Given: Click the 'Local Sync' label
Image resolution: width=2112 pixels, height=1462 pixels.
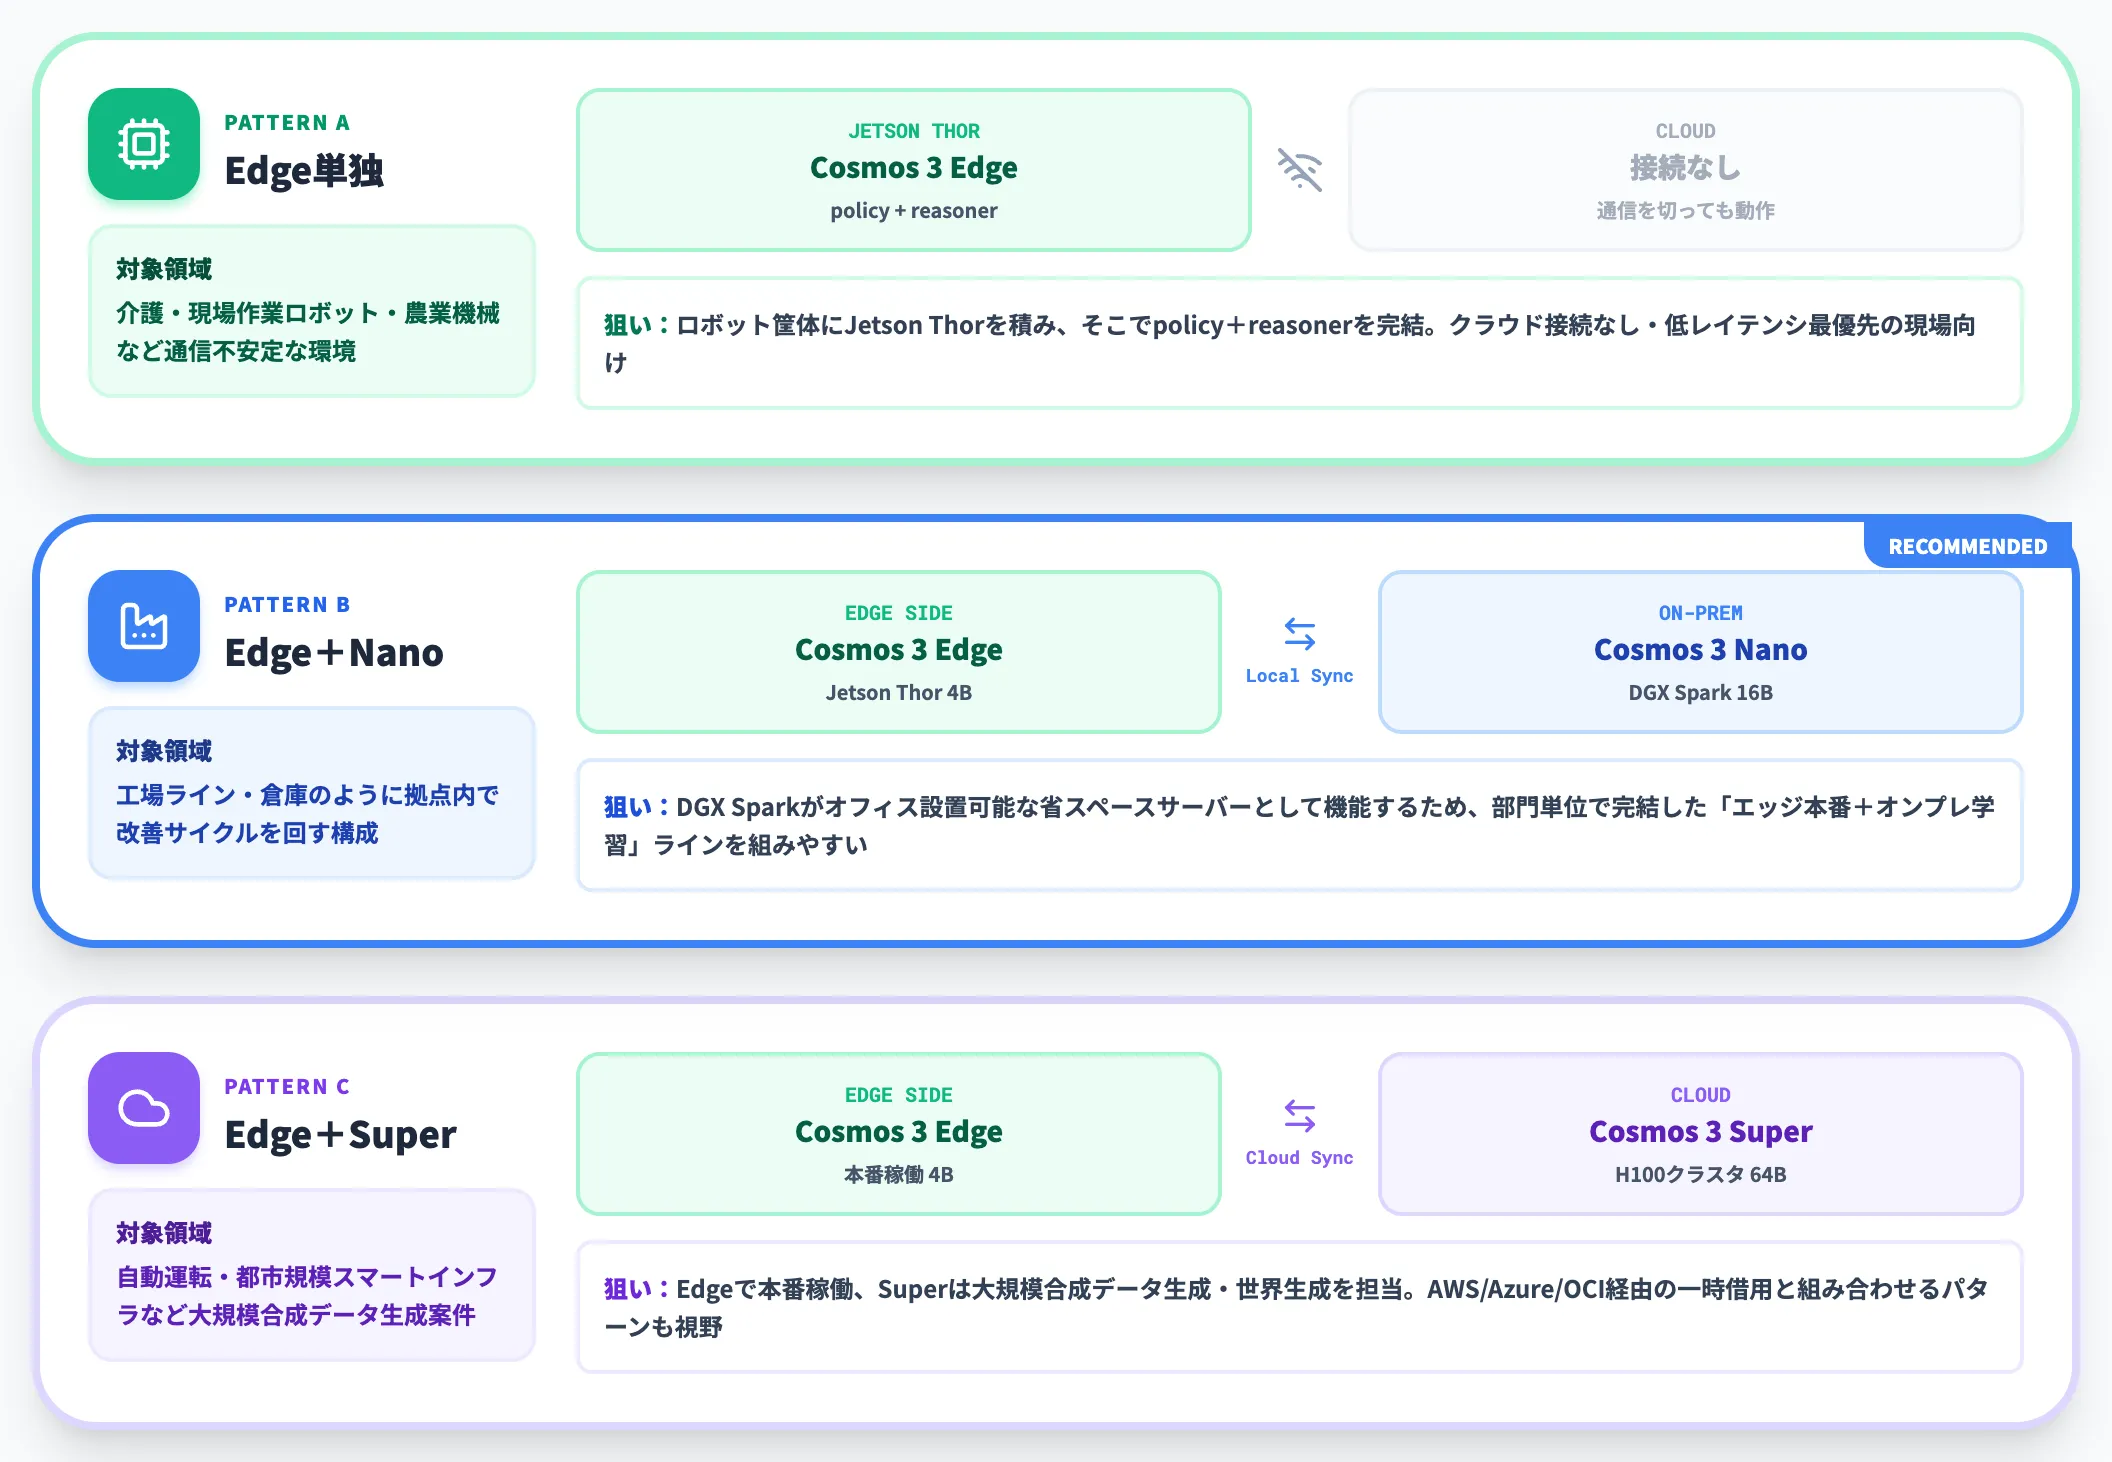Looking at the screenshot, I should pyautogui.click(x=1300, y=676).
